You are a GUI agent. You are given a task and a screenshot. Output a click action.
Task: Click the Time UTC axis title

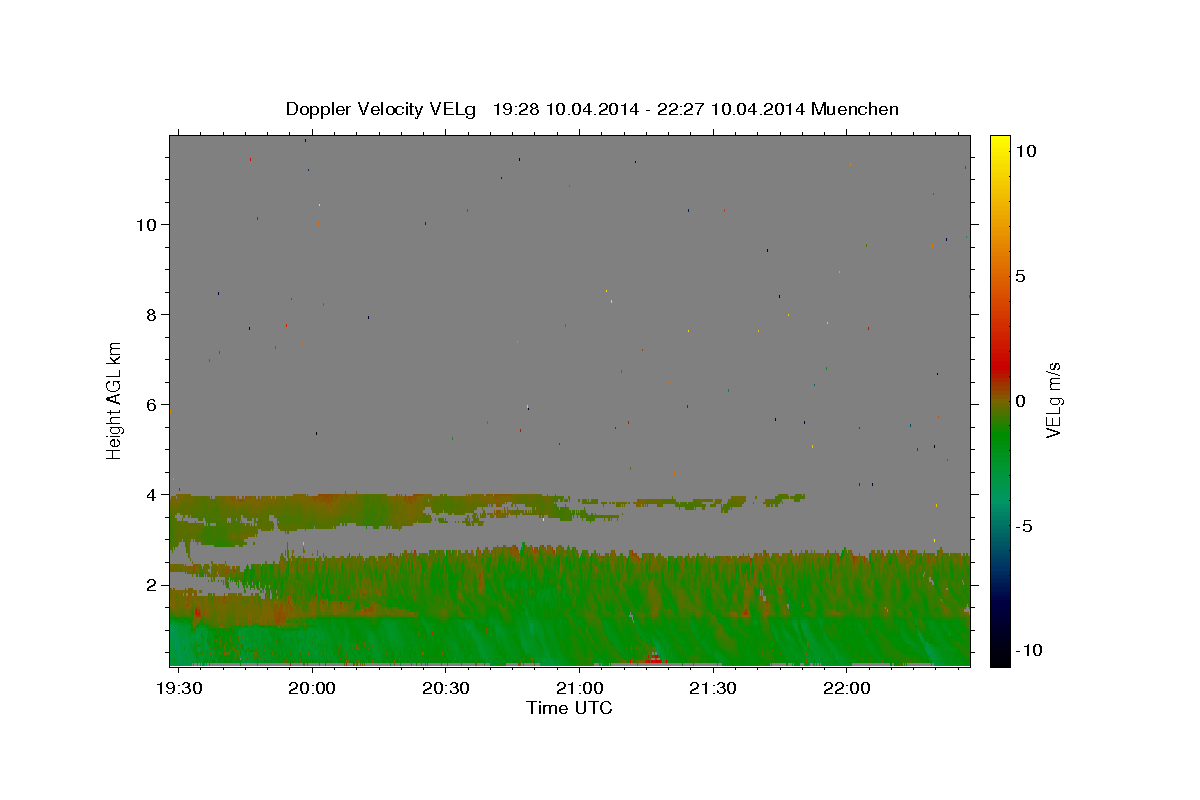point(569,708)
